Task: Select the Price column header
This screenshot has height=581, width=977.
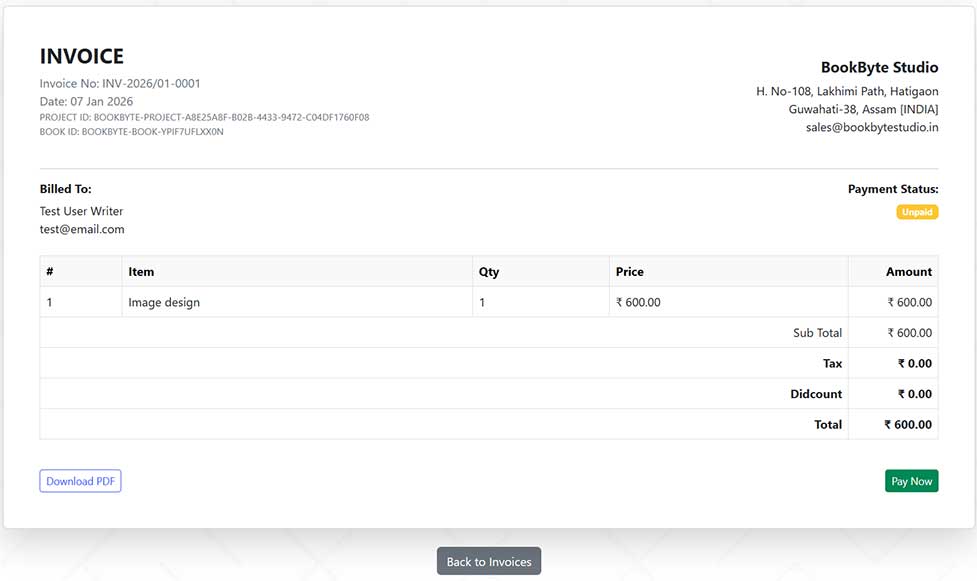Action: (x=629, y=271)
